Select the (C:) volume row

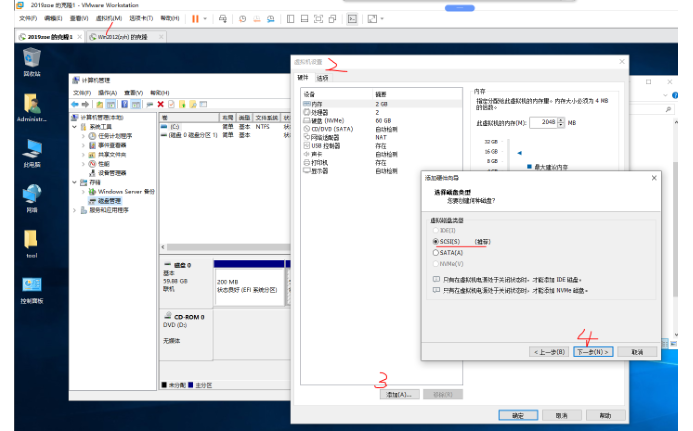click(225, 127)
